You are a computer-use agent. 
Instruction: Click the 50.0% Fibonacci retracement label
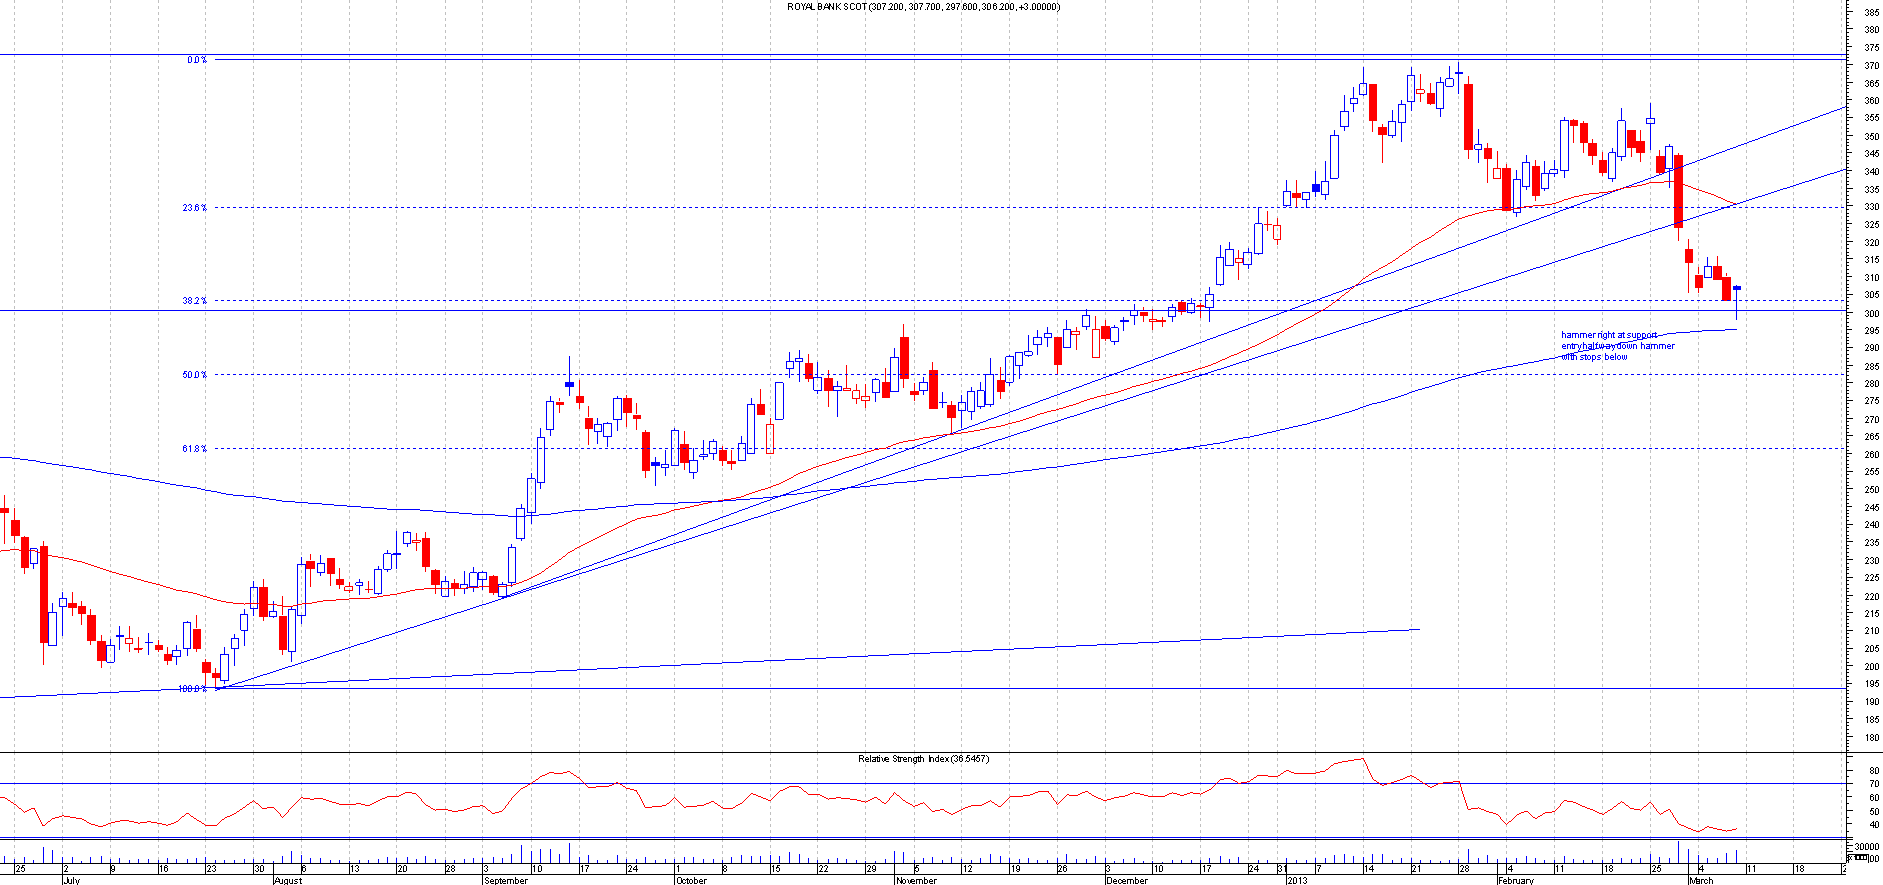click(x=194, y=375)
